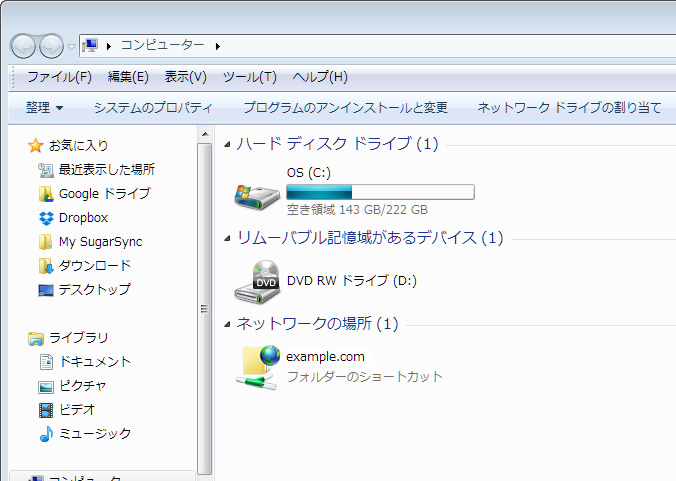This screenshot has height=481, width=676.
Task: Click プログラムのアンインストールと変更 button
Action: (345, 107)
